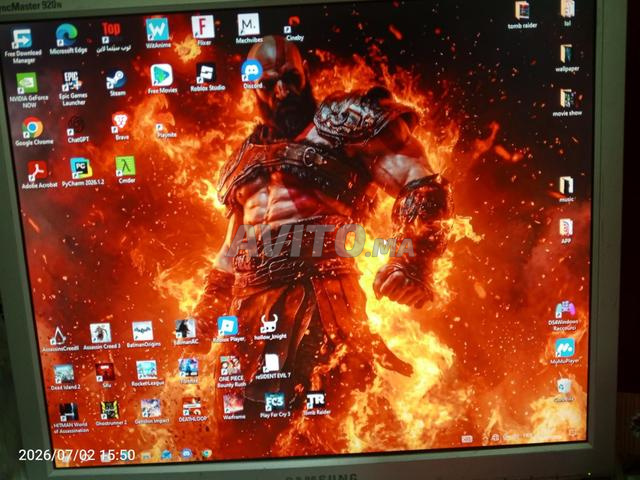Image resolution: width=640 pixels, height=480 pixels.
Task: Select the tomb raider folder
Action: tap(522, 11)
